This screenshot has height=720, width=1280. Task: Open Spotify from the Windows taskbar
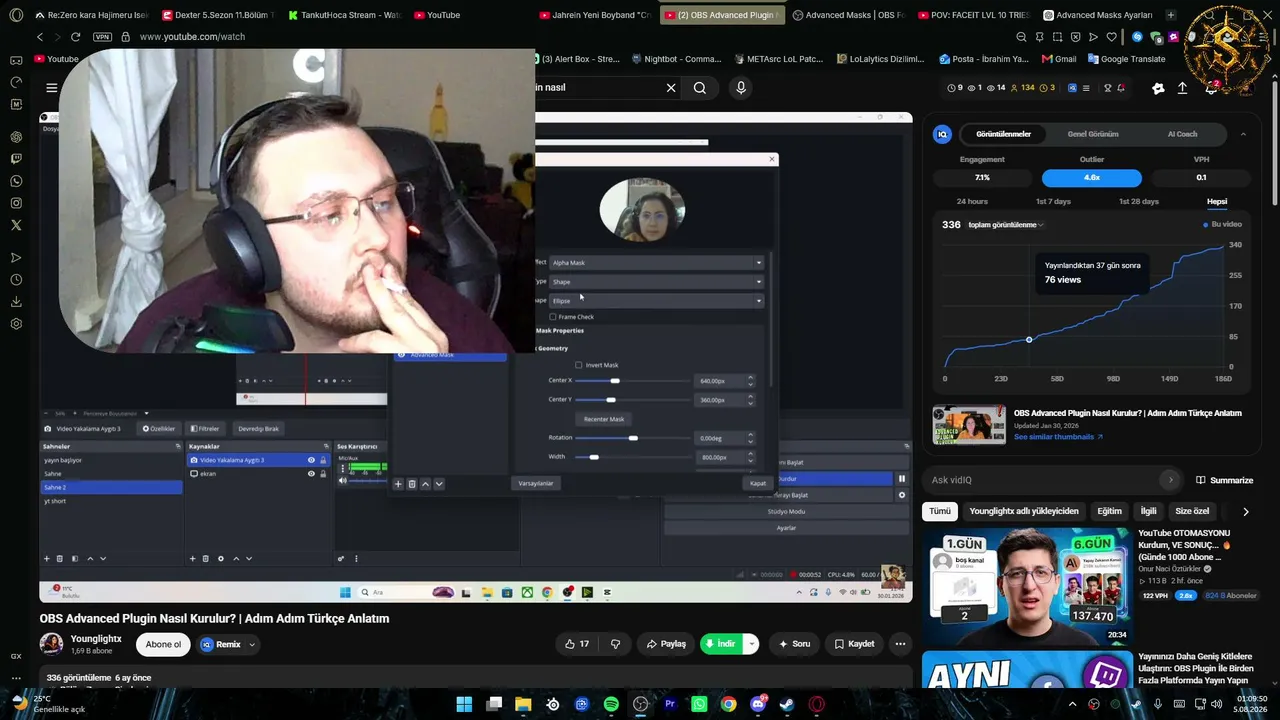(x=611, y=704)
